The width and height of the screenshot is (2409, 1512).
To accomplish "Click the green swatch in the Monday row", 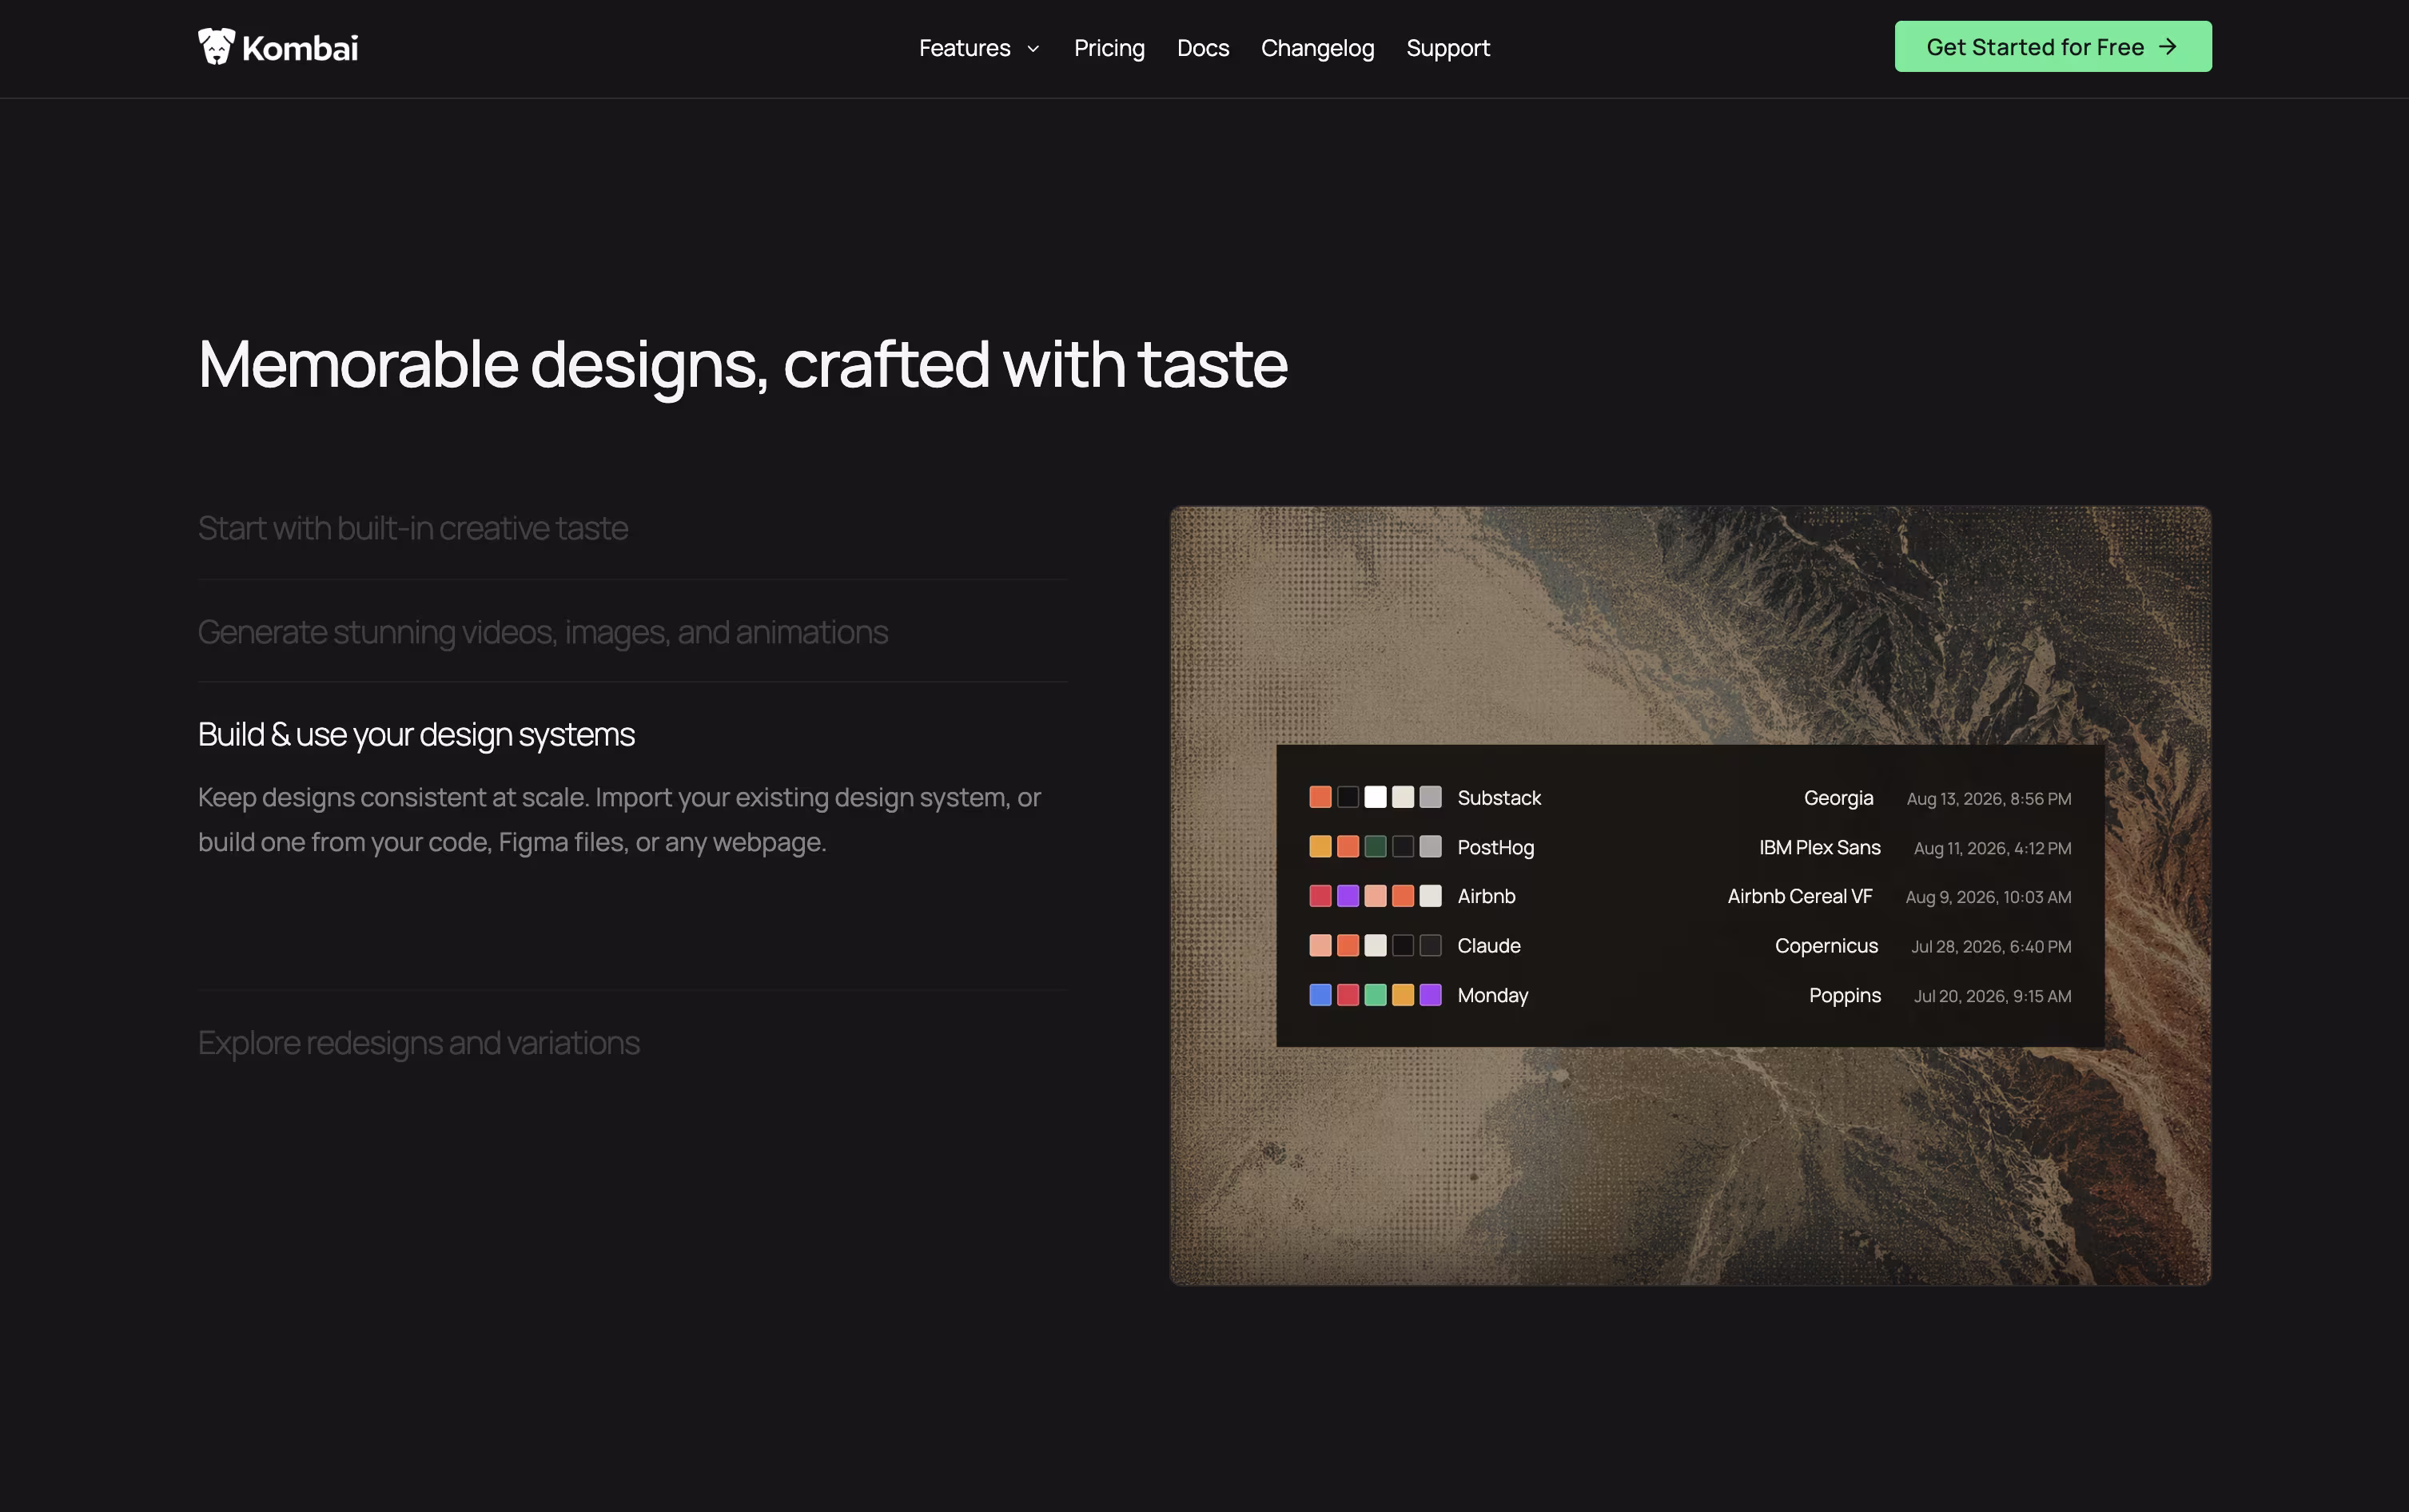I will coord(1376,995).
